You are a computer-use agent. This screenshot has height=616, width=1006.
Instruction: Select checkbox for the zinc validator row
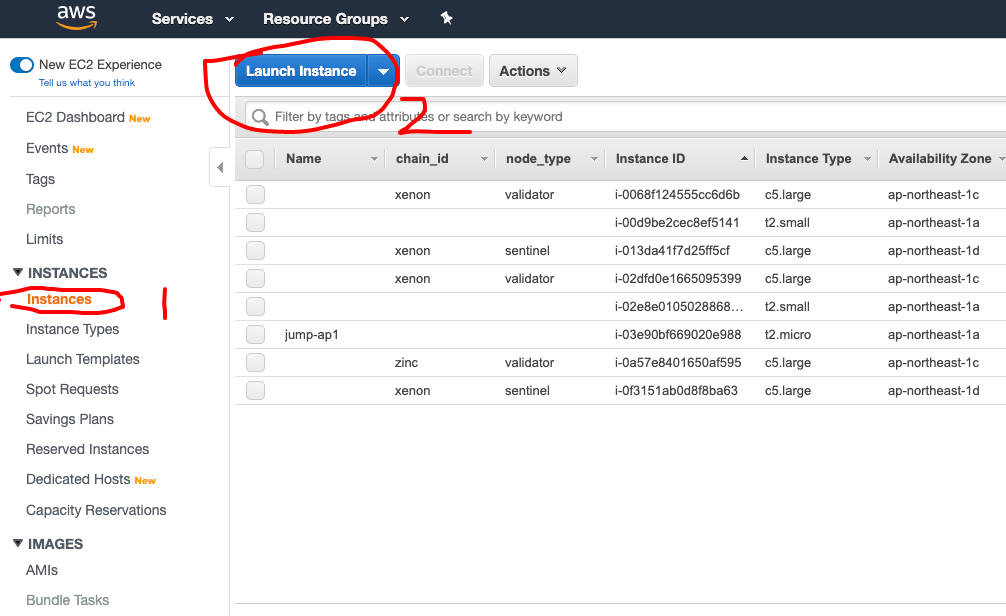click(x=255, y=363)
